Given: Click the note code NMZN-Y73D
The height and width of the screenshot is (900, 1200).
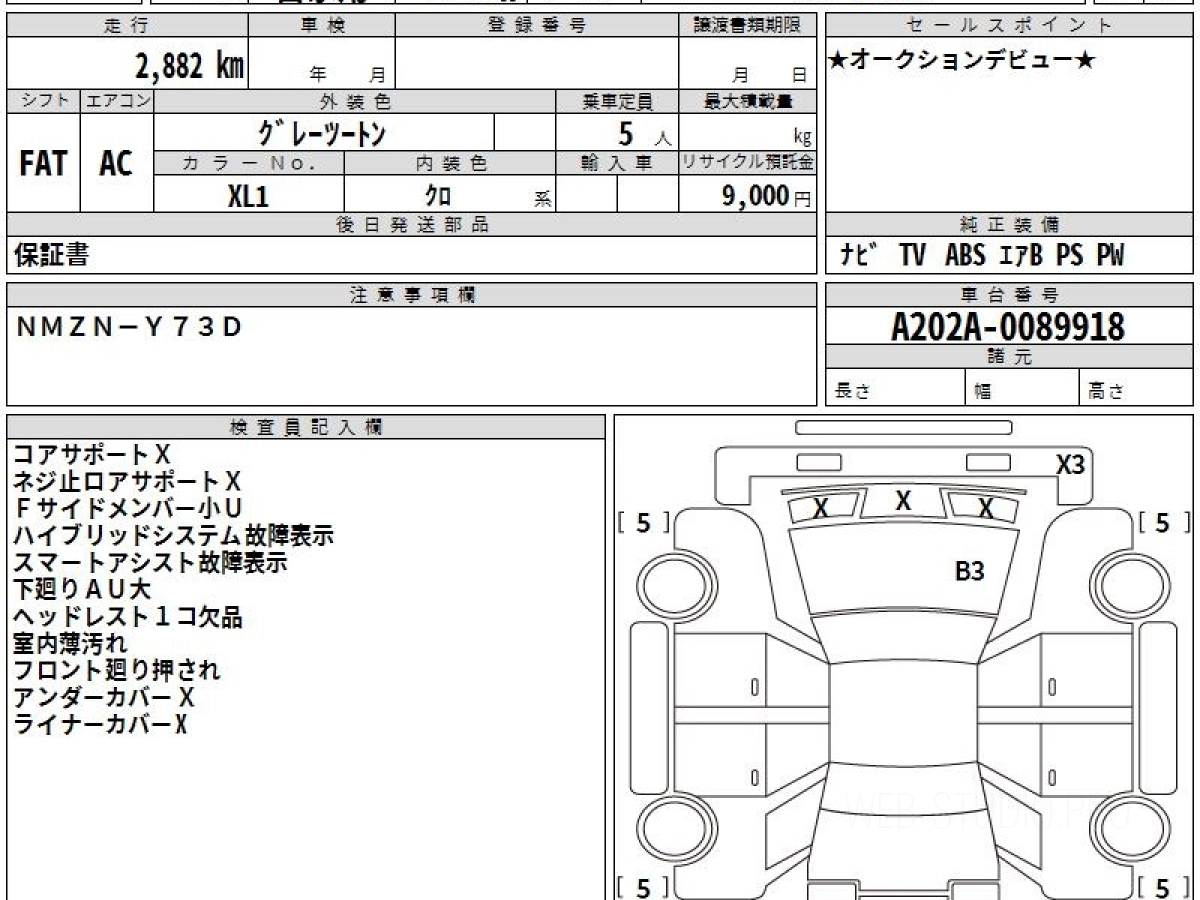Looking at the screenshot, I should [x=130, y=327].
